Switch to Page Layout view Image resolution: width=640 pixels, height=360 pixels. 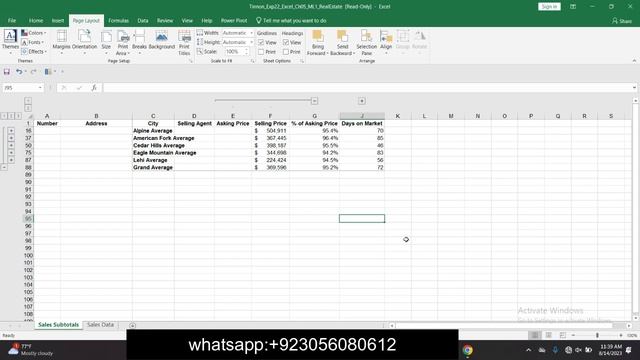click(x=549, y=335)
